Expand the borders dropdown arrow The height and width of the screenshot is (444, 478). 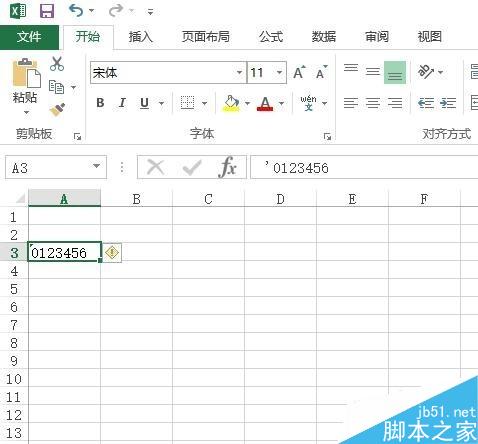click(x=205, y=103)
